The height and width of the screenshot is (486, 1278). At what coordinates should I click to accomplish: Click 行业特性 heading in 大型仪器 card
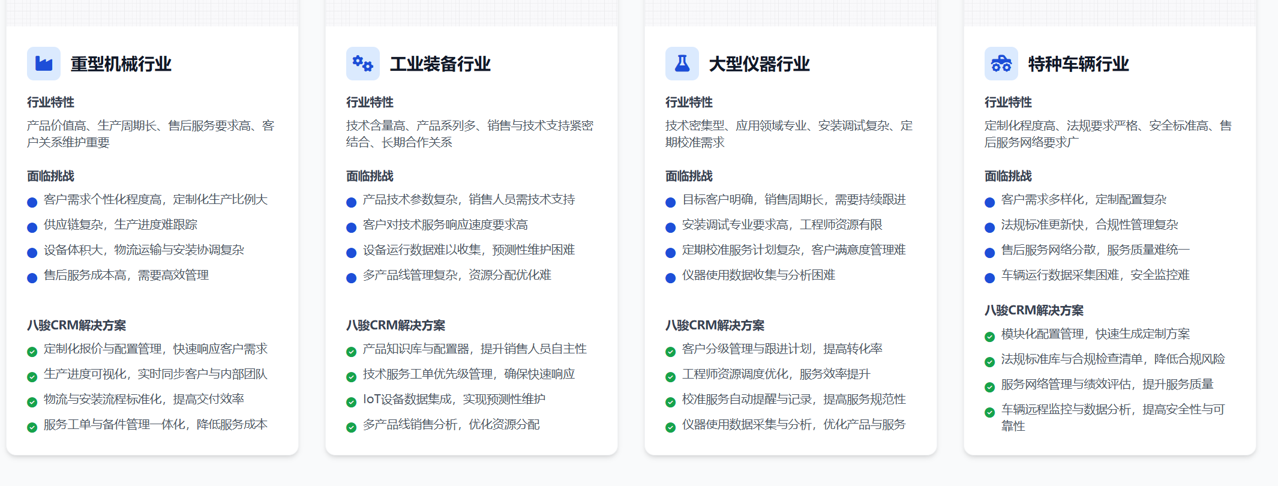(x=689, y=102)
